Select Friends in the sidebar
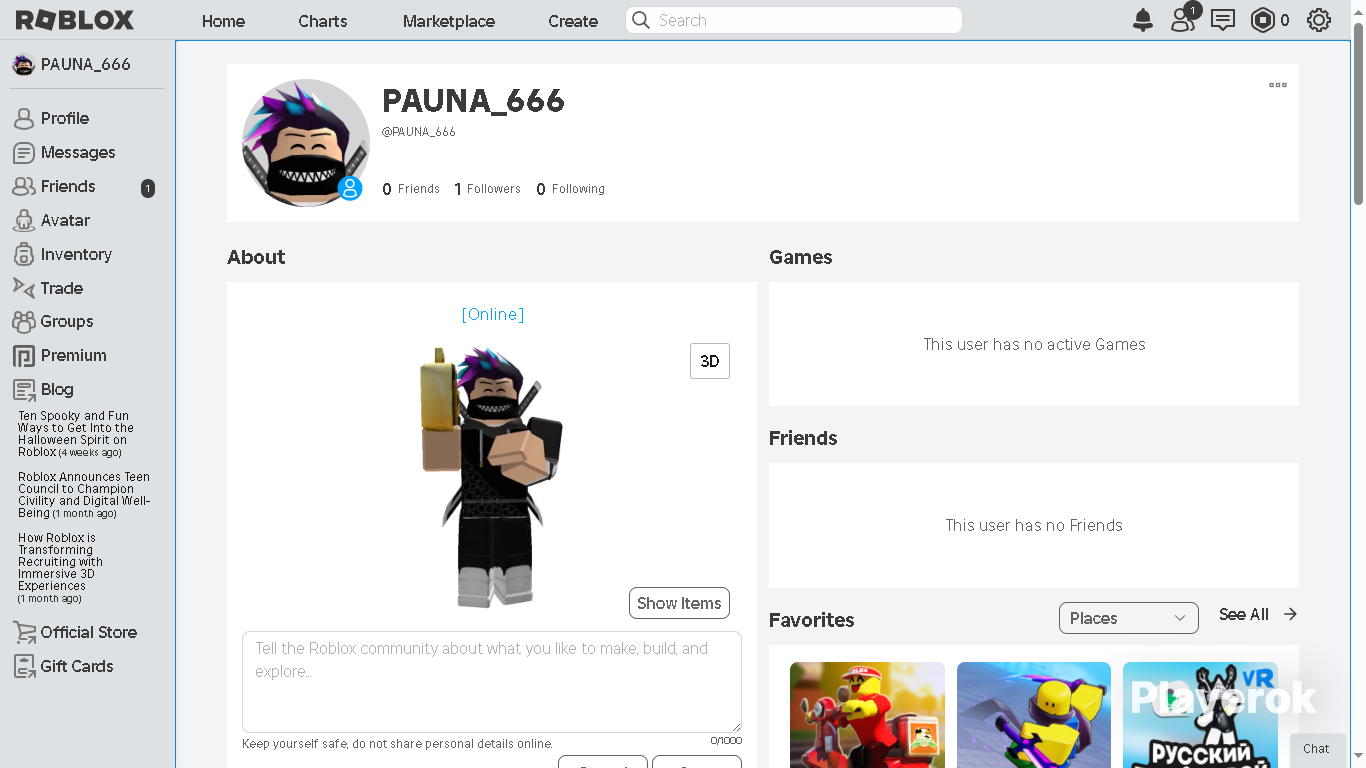This screenshot has width=1366, height=768. [68, 186]
